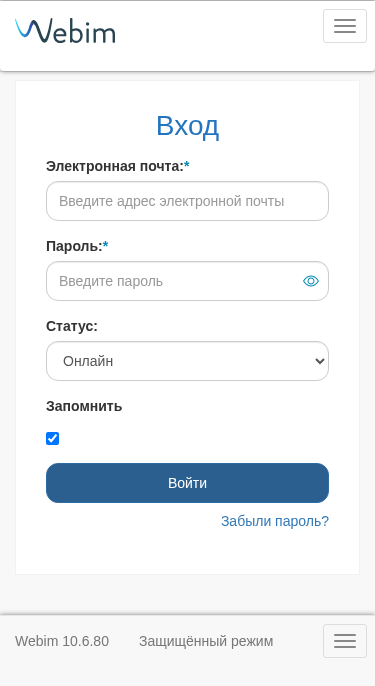Screen dimensions: 375x686
Task: Focus the email address input field
Action: pos(187,201)
